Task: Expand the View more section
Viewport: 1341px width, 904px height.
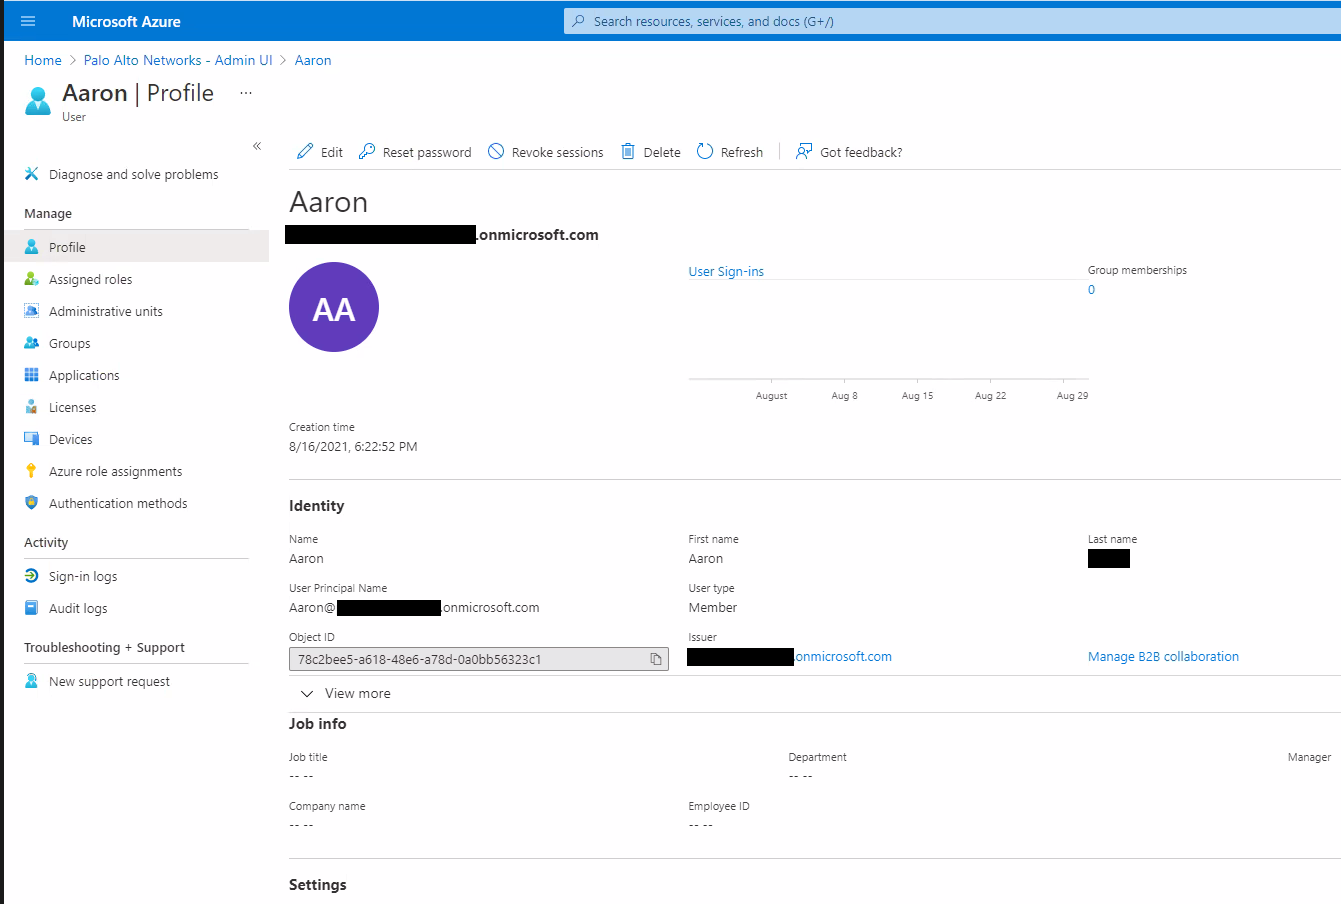Action: (x=345, y=693)
